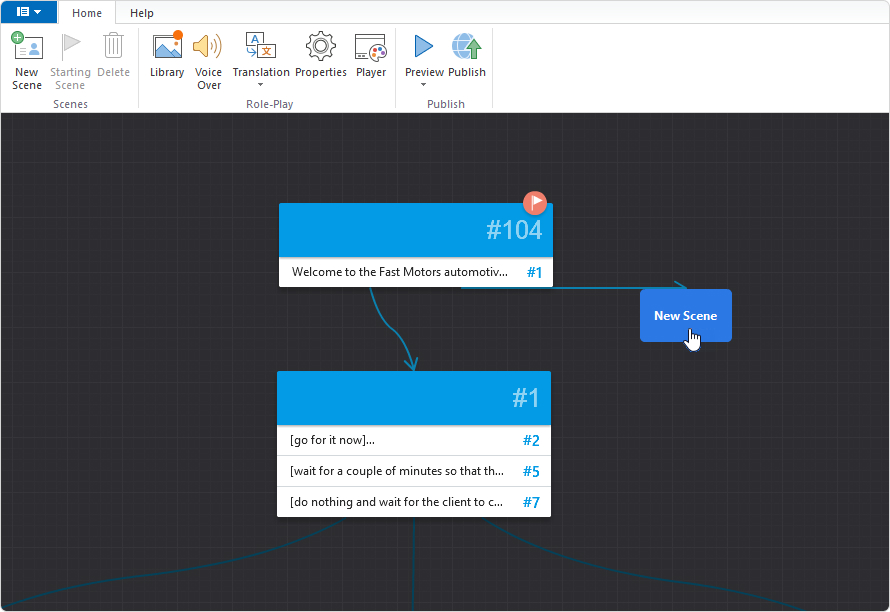Expand the Preview dropdown arrow
The image size is (890, 612).
click(424, 85)
